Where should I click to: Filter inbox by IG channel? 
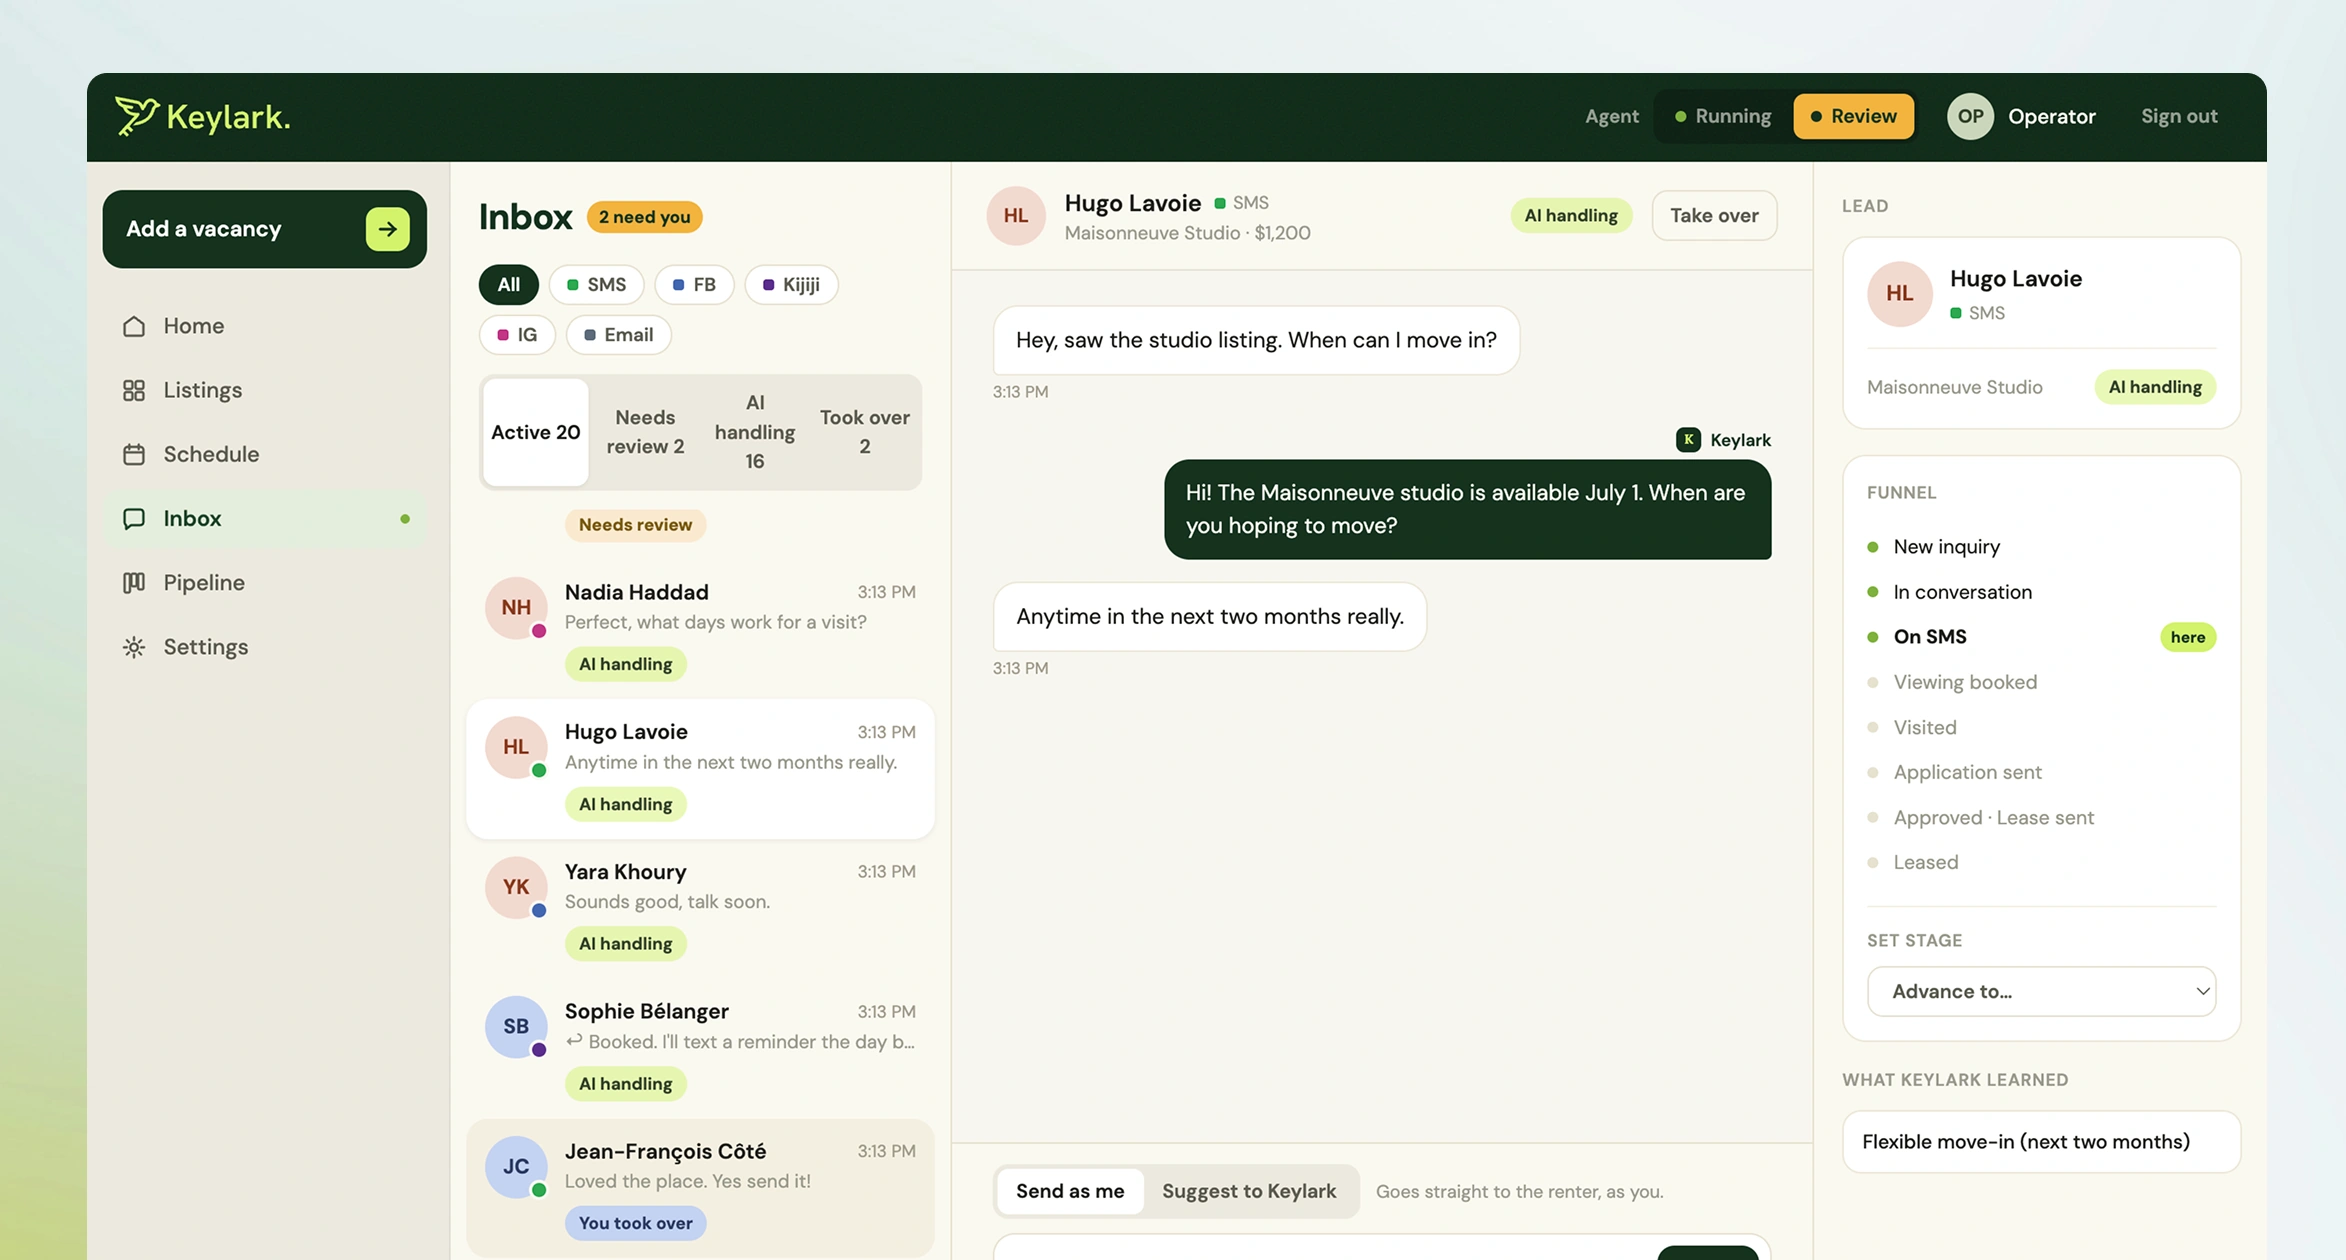pyautogui.click(x=517, y=335)
